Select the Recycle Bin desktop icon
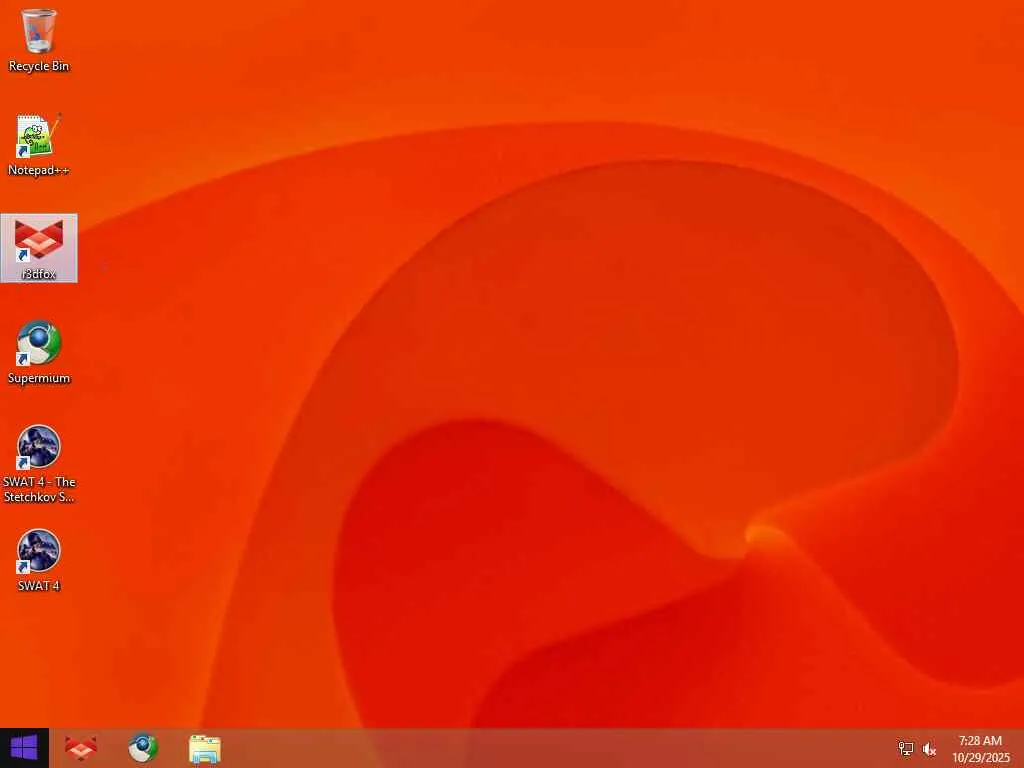This screenshot has height=768, width=1024. pos(39,39)
